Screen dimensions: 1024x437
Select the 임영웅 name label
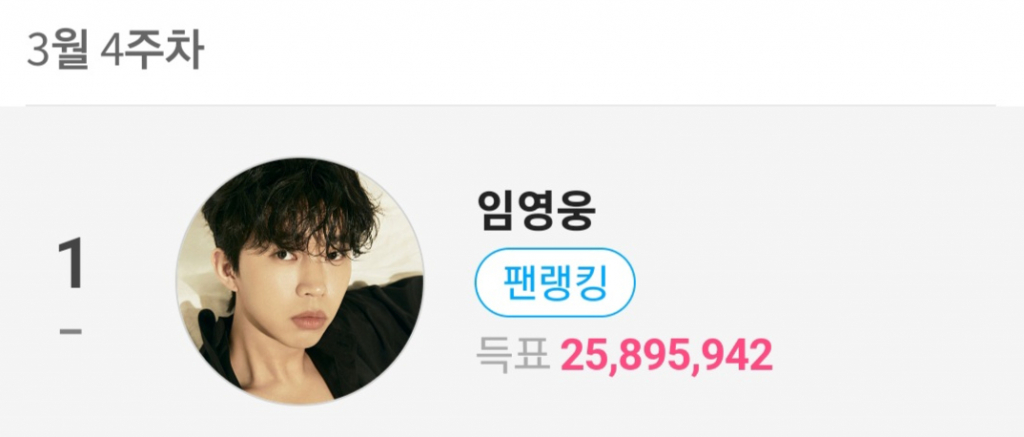[x=536, y=212]
